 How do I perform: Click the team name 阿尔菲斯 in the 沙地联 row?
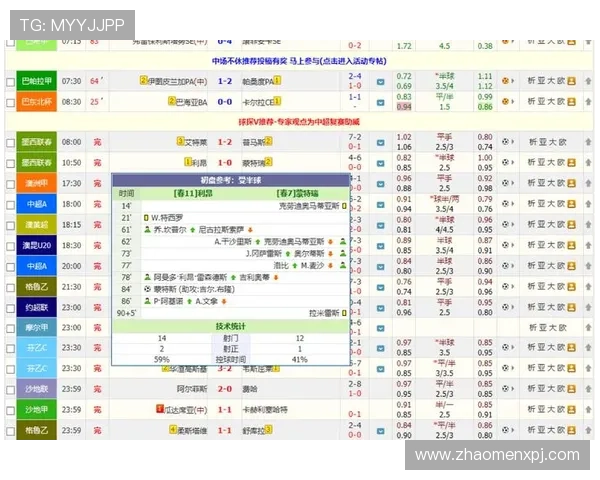pos(192,389)
